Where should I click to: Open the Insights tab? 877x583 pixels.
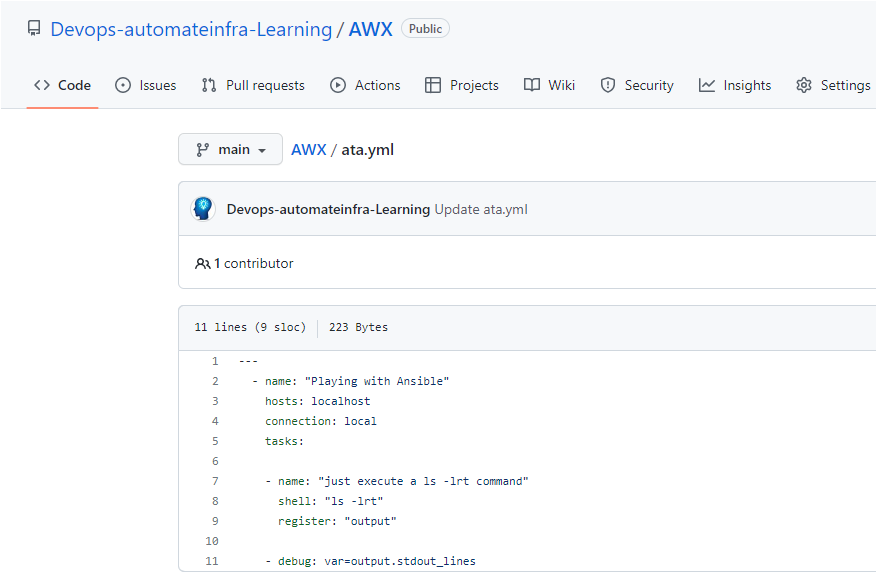(x=735, y=85)
